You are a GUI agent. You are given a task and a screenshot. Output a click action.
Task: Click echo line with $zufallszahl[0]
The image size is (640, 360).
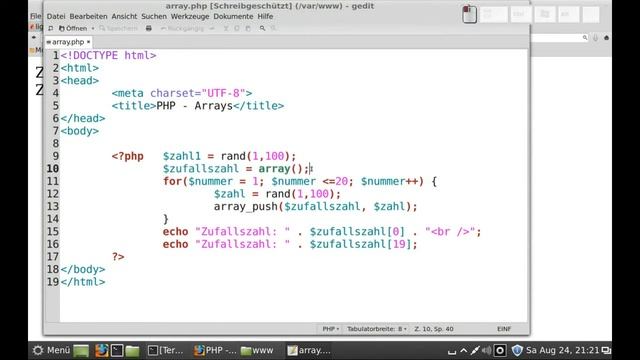(322, 232)
